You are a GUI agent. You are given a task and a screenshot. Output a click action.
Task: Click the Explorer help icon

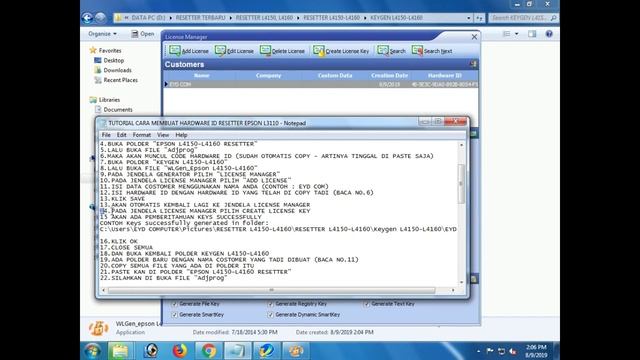click(x=549, y=34)
